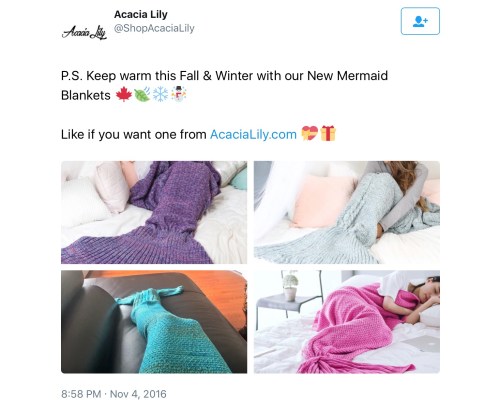Click the green leaf emoji
Image resolution: width=500 pixels, height=409 pixels.
pos(142,95)
